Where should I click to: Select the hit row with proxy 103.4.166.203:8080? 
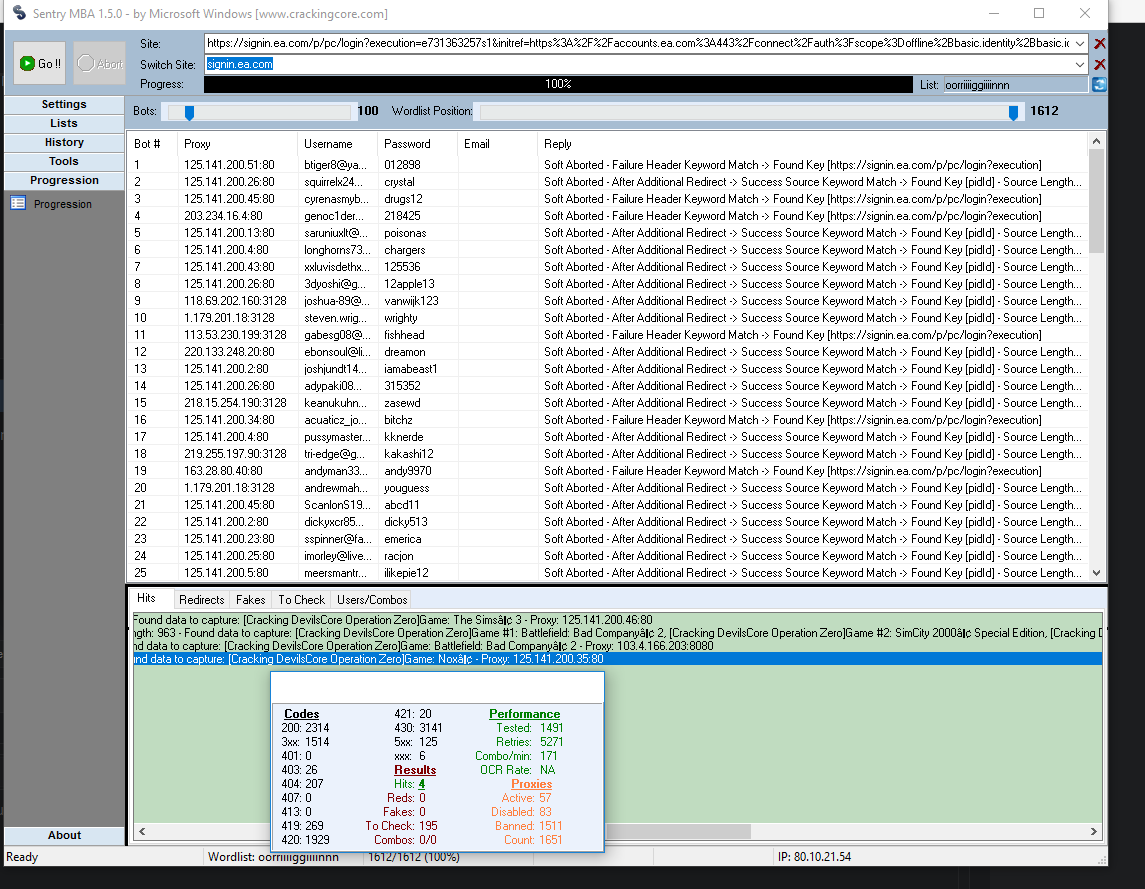tap(617, 646)
